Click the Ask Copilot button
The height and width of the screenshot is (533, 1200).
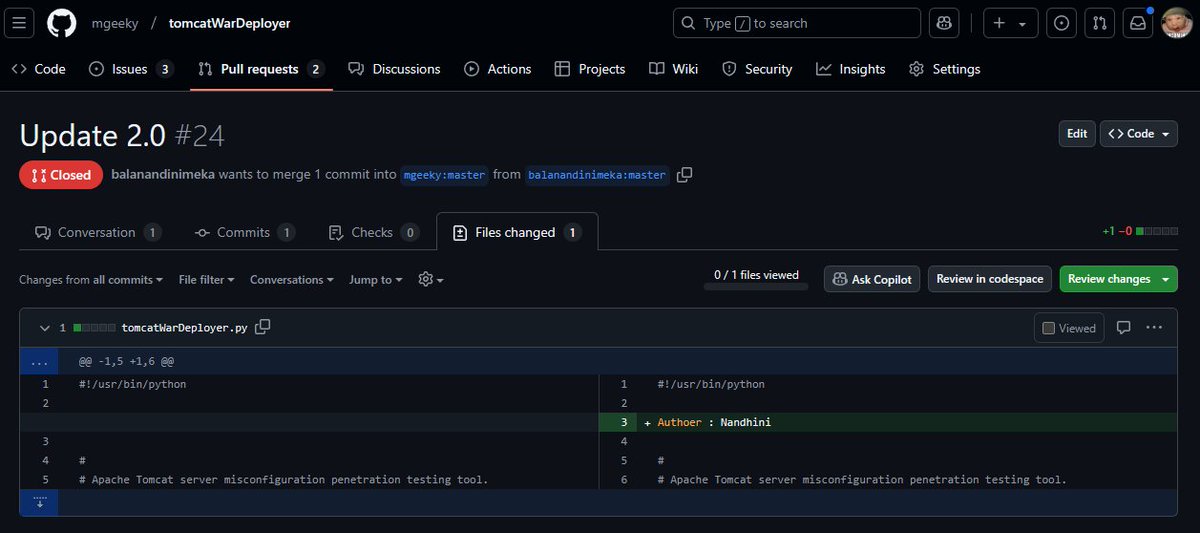[x=872, y=279]
